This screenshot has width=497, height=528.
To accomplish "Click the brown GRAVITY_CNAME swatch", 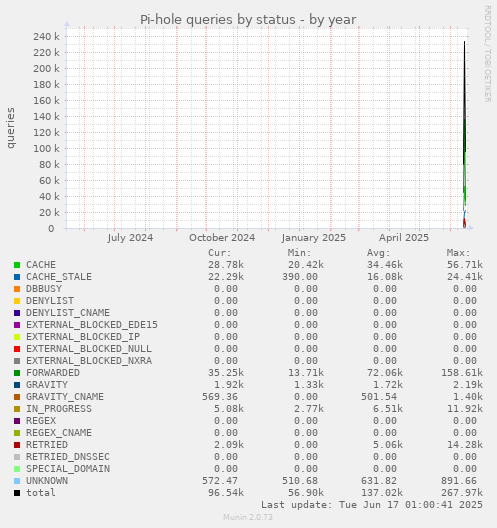I will [x=17, y=397].
